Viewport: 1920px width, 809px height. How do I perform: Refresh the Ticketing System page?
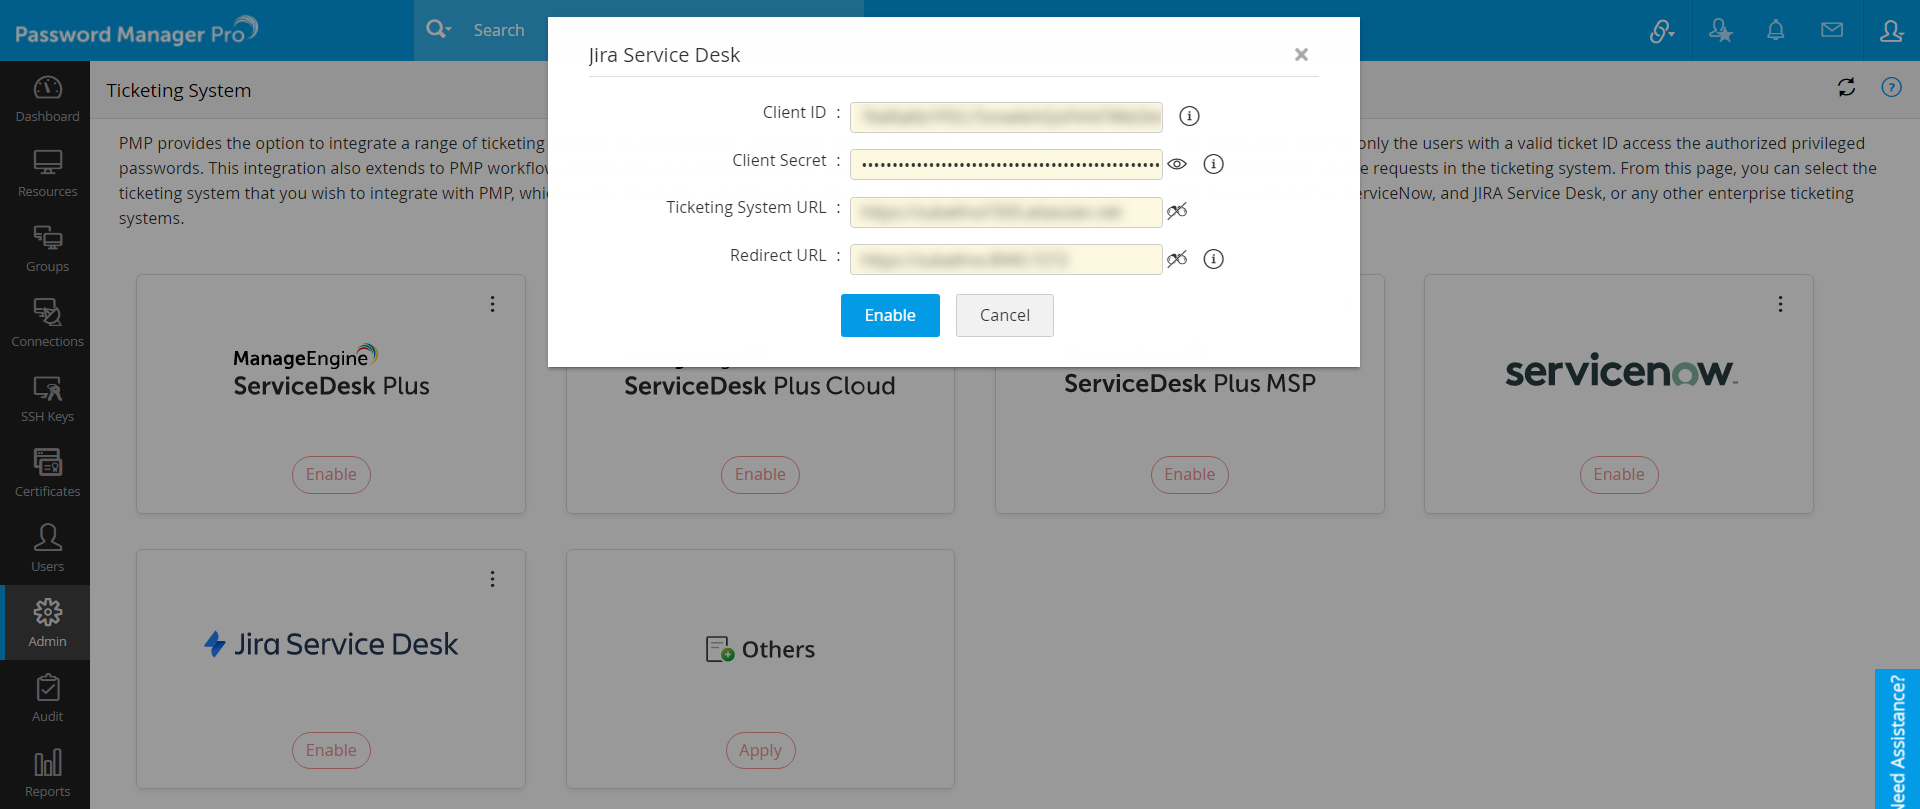tap(1846, 88)
